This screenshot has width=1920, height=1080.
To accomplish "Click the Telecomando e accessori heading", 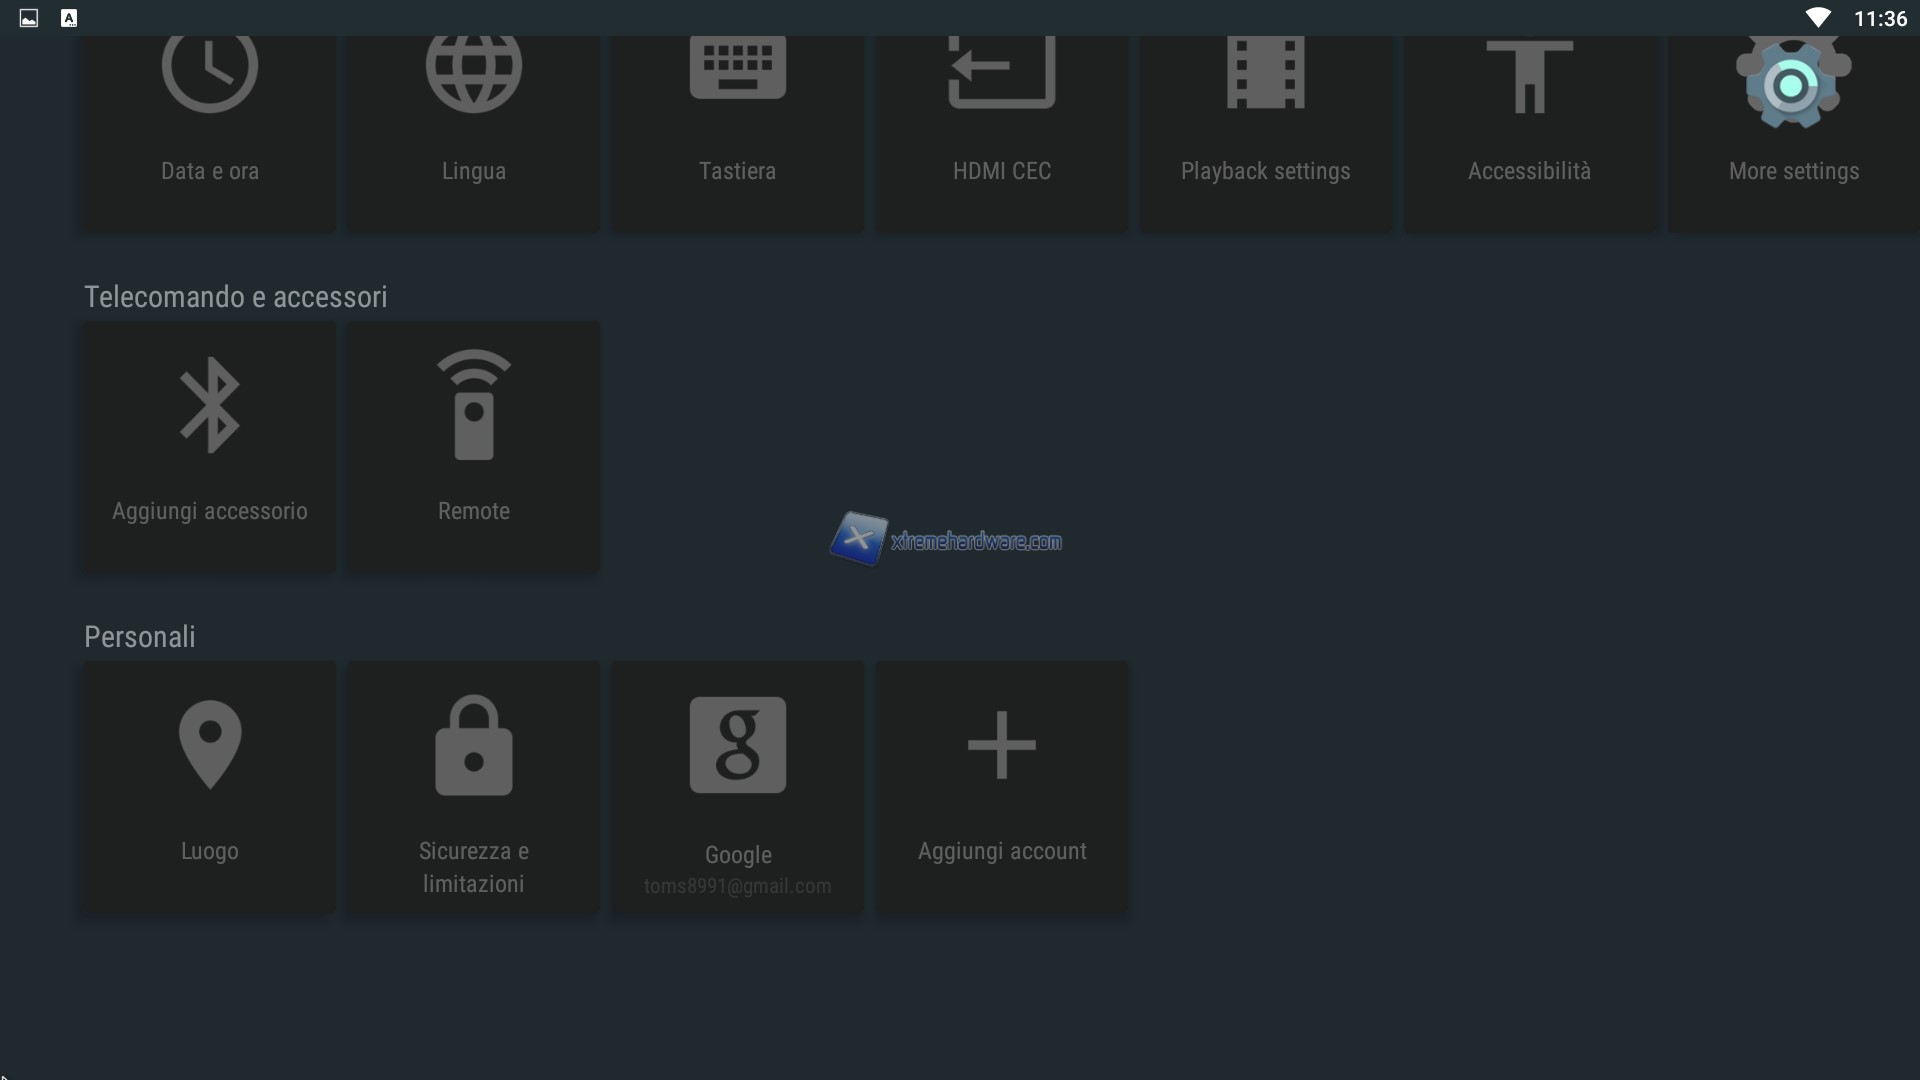I will (236, 297).
